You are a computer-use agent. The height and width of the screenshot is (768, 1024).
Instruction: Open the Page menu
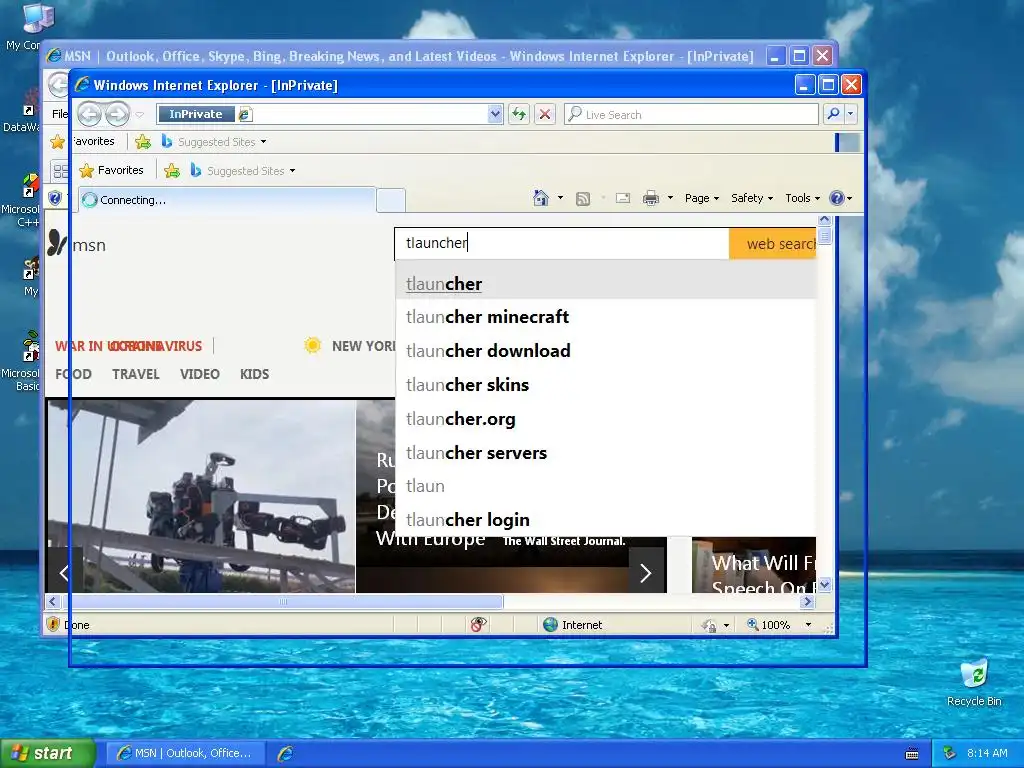[x=701, y=198]
